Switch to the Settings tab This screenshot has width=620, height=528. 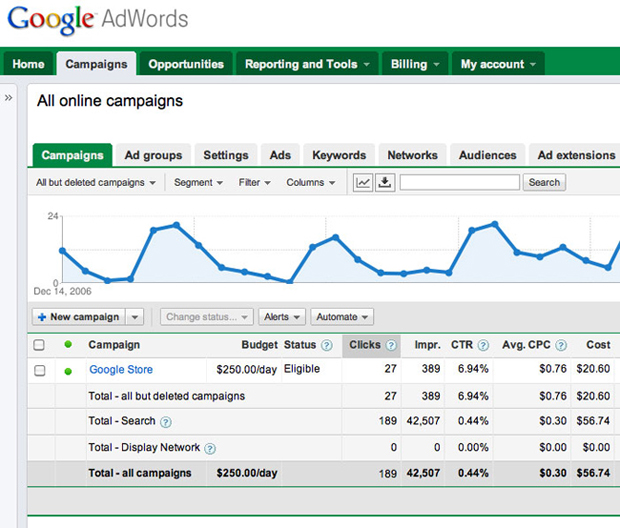click(226, 155)
